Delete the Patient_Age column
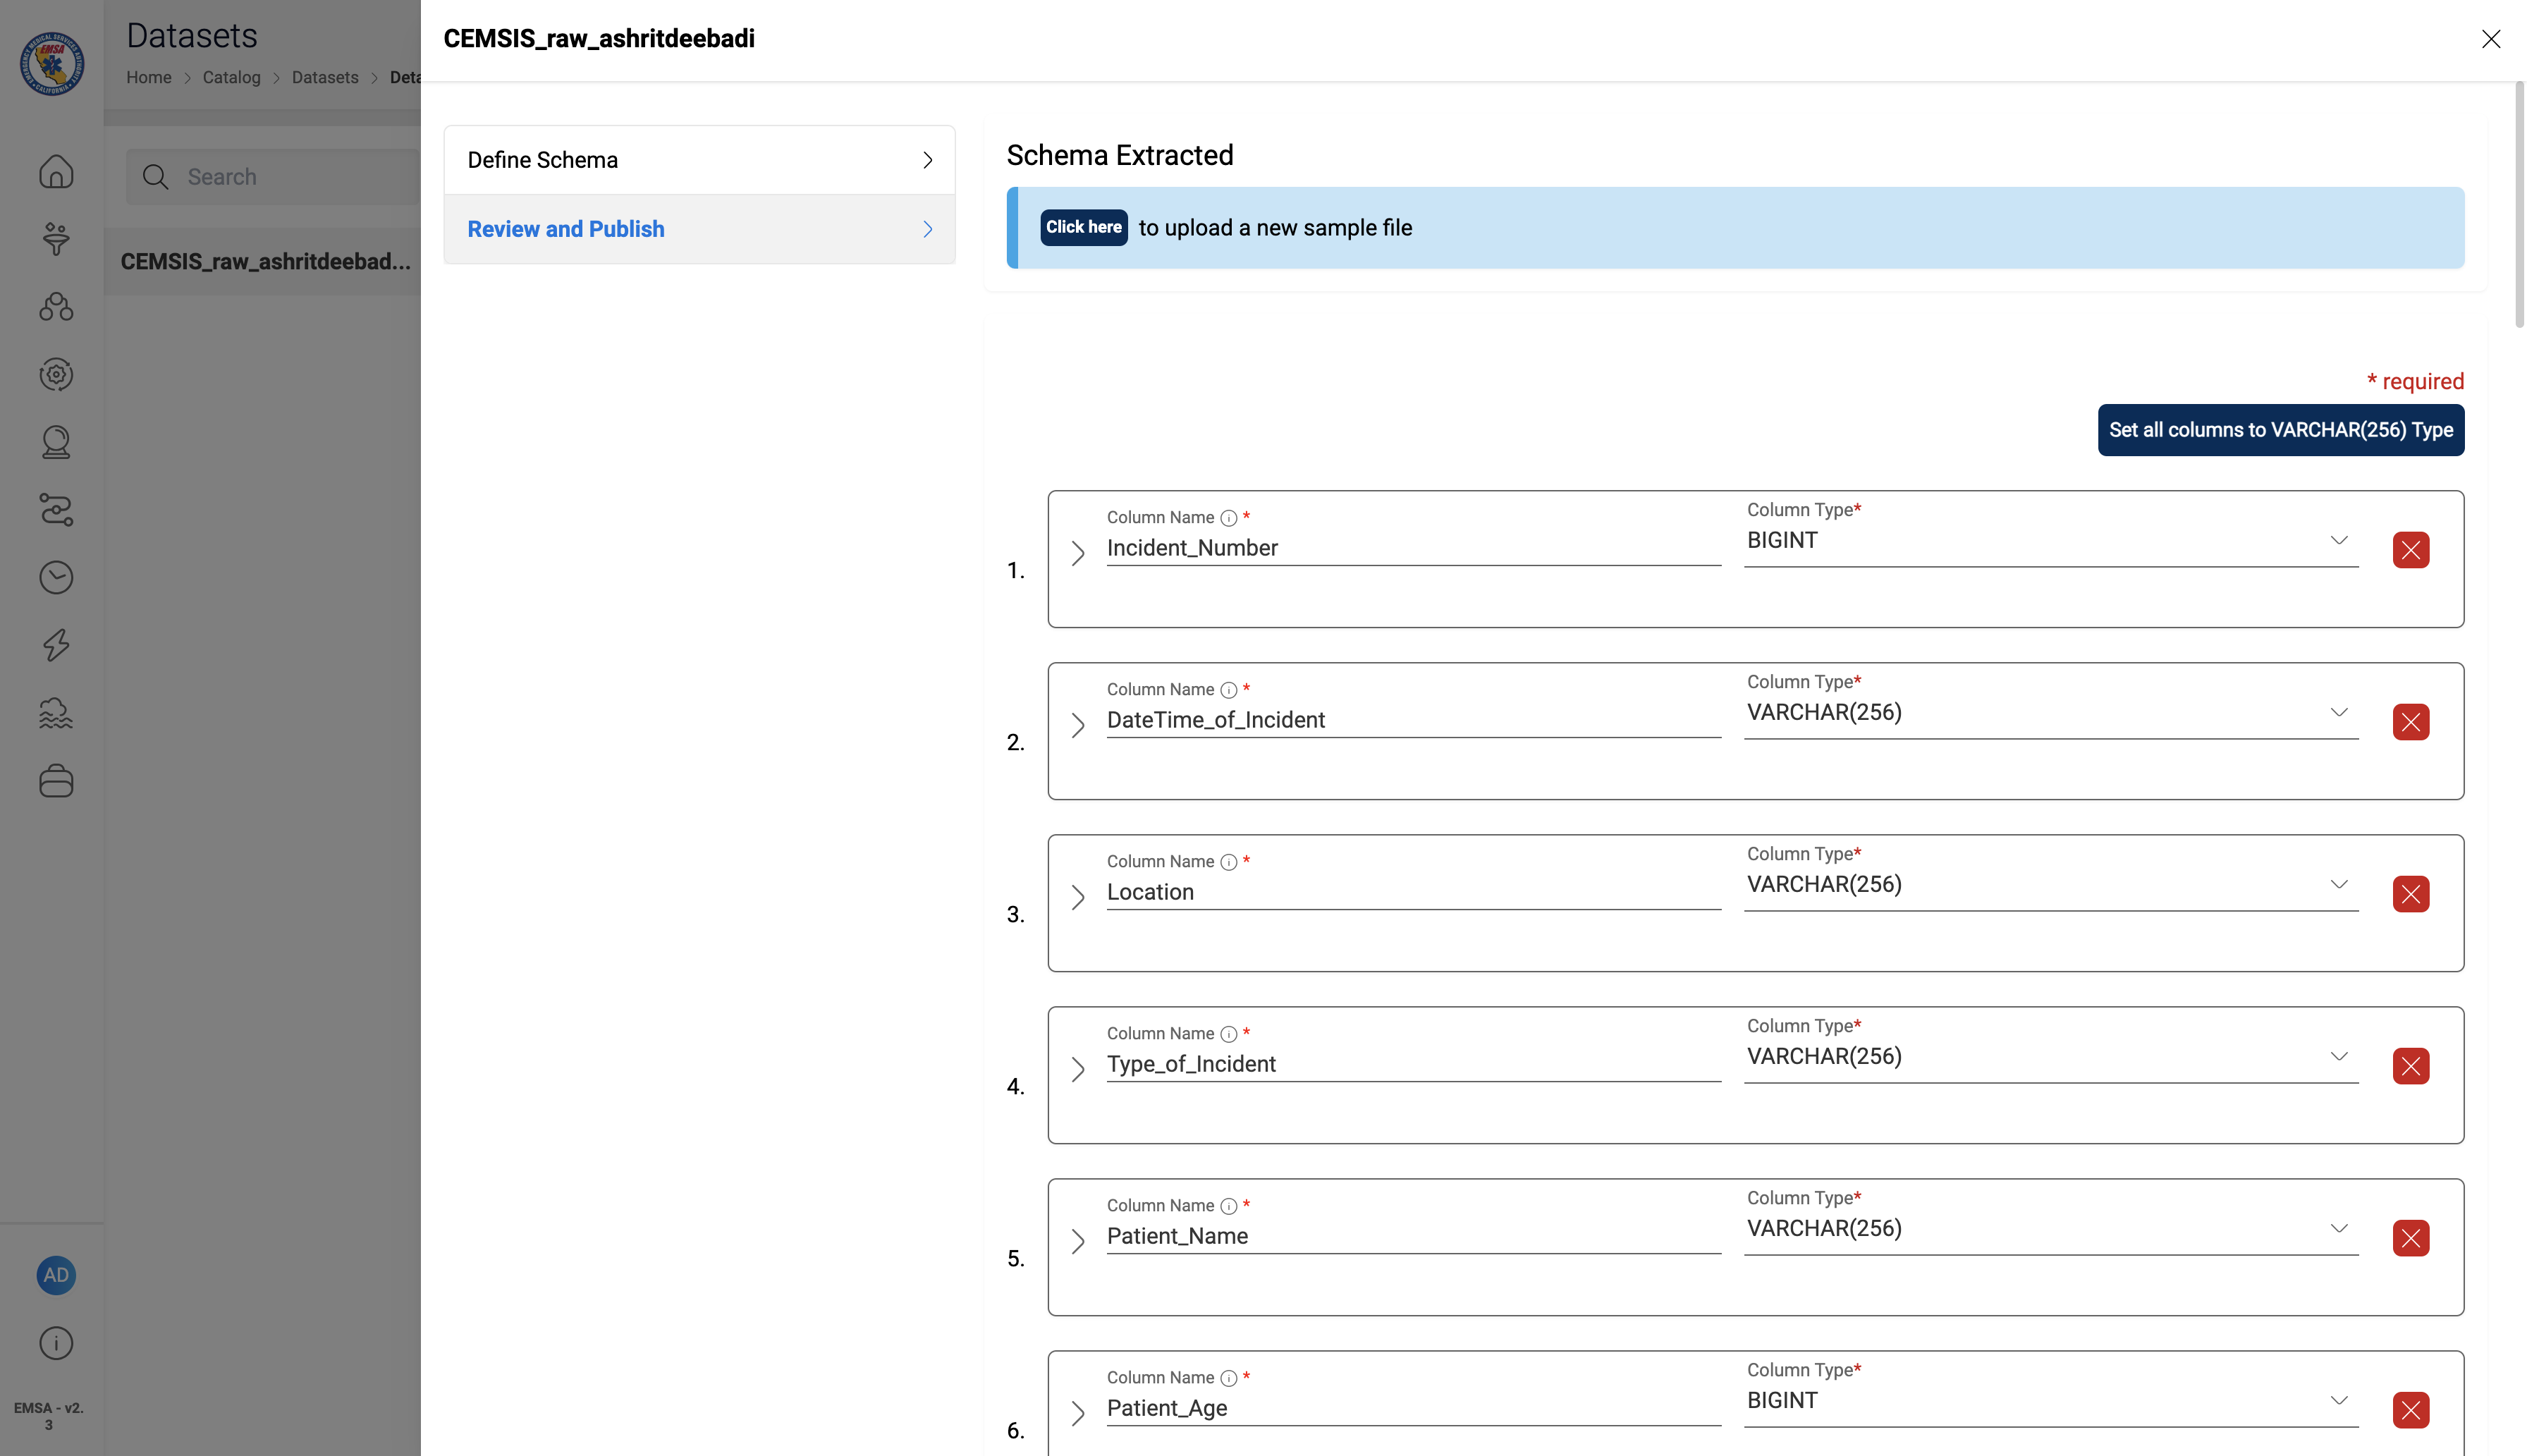2527x1456 pixels. point(2410,1410)
